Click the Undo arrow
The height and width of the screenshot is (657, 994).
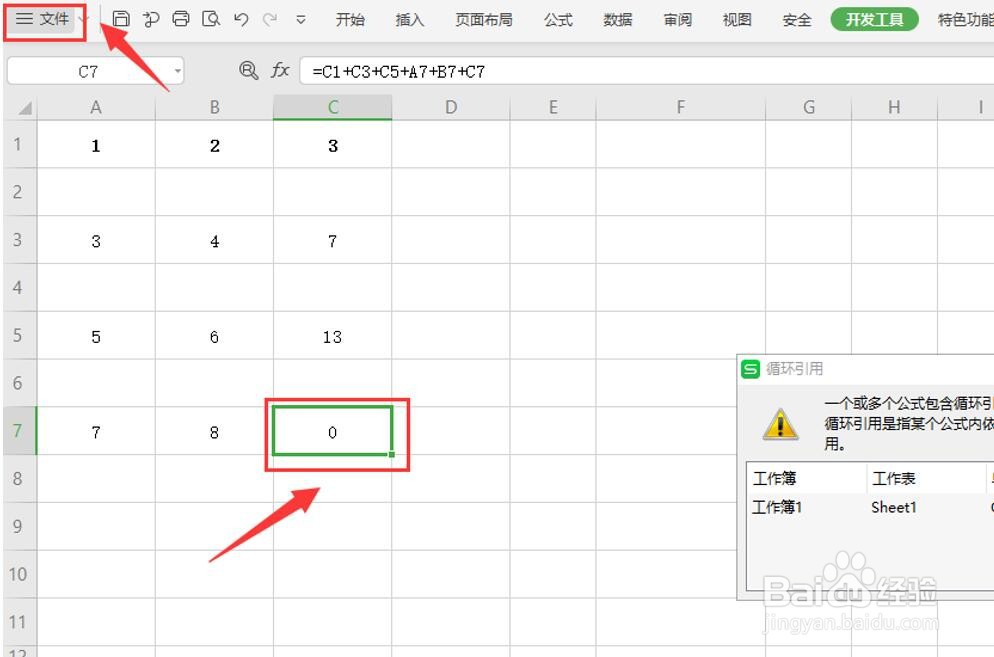241,19
